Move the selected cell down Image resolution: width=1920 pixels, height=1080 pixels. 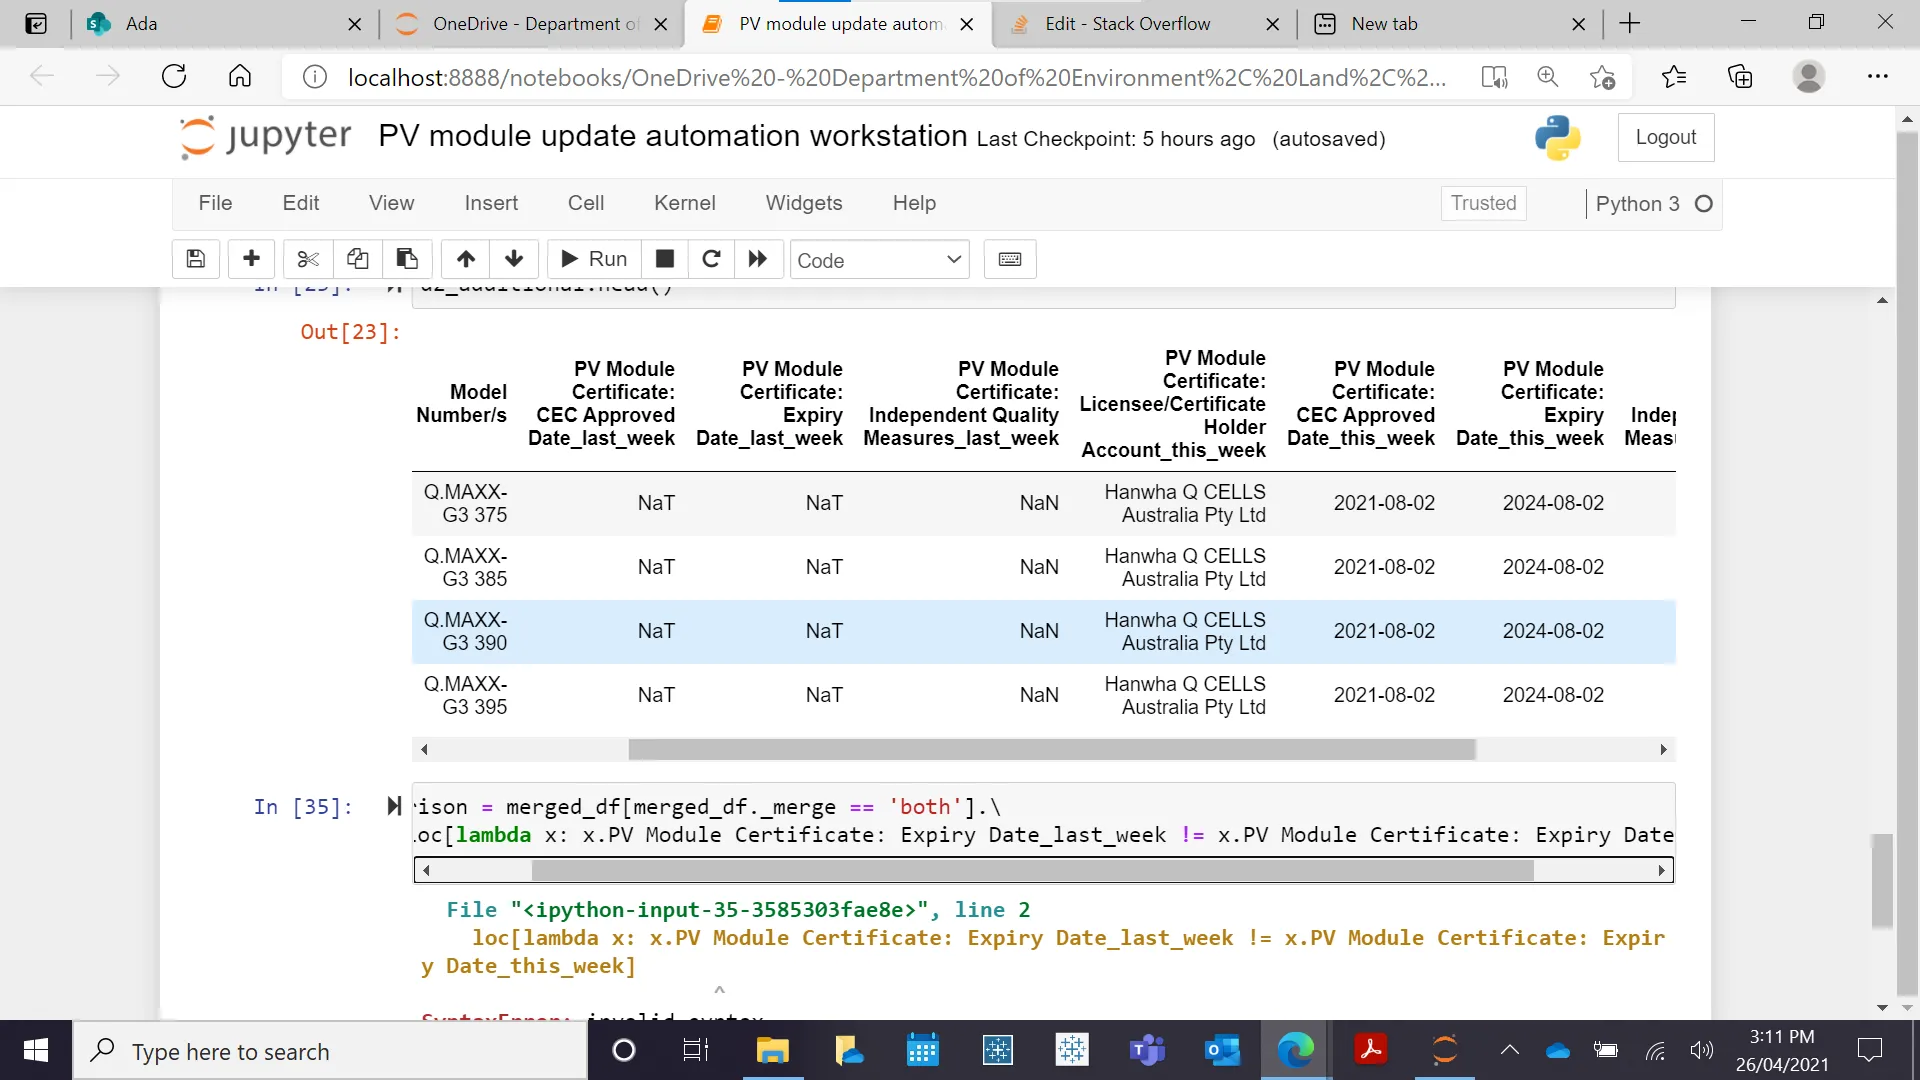[x=514, y=259]
